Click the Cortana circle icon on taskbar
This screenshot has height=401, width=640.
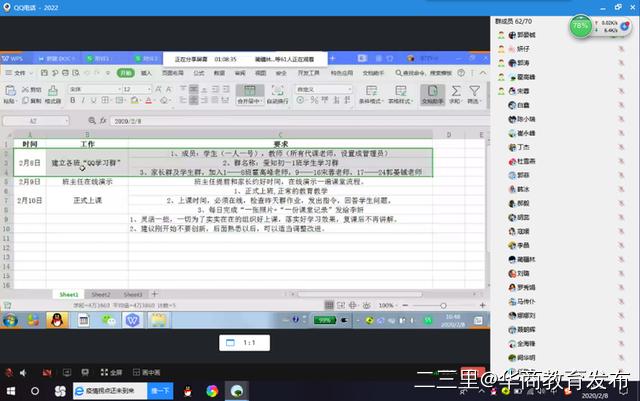tap(35, 391)
